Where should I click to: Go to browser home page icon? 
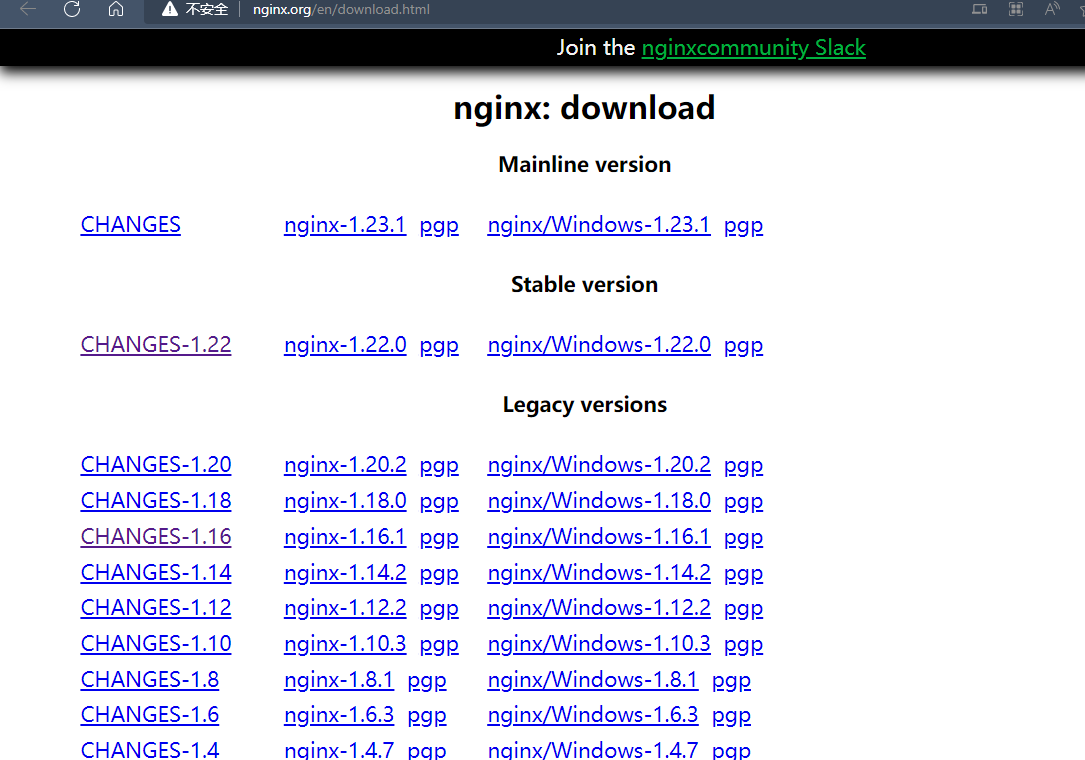click(x=116, y=9)
